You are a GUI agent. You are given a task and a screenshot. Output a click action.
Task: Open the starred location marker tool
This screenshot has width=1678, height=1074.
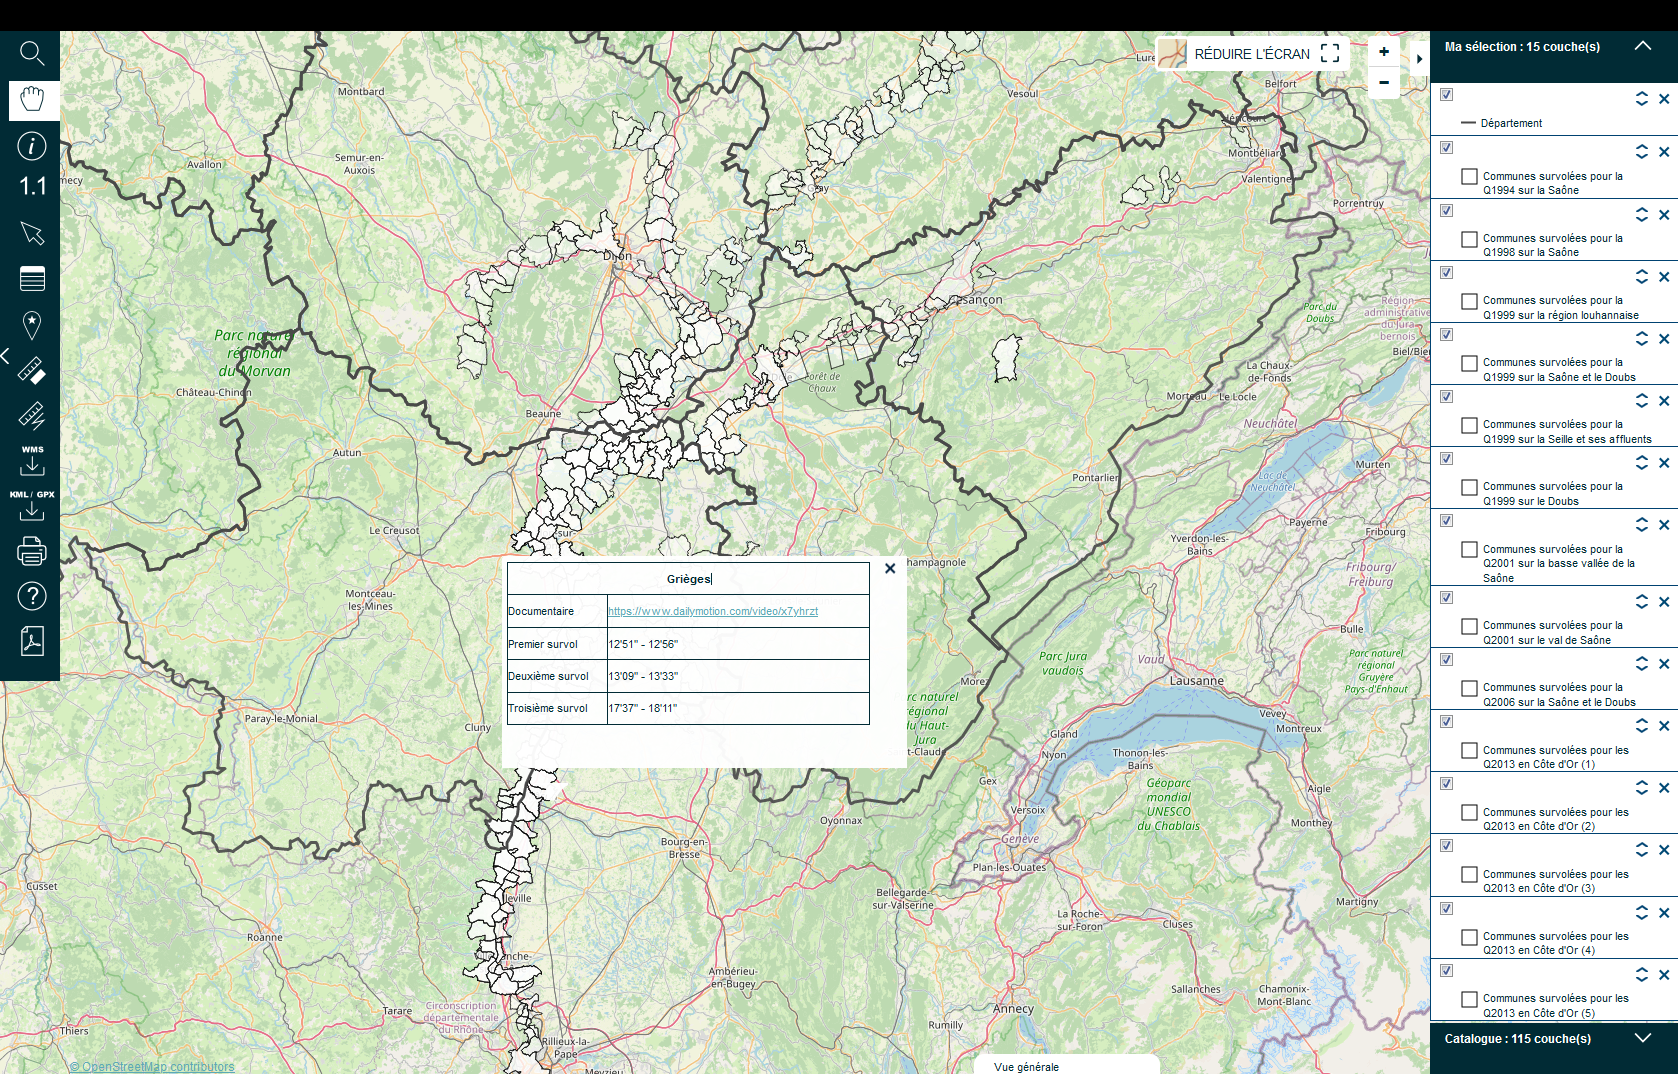point(32,325)
